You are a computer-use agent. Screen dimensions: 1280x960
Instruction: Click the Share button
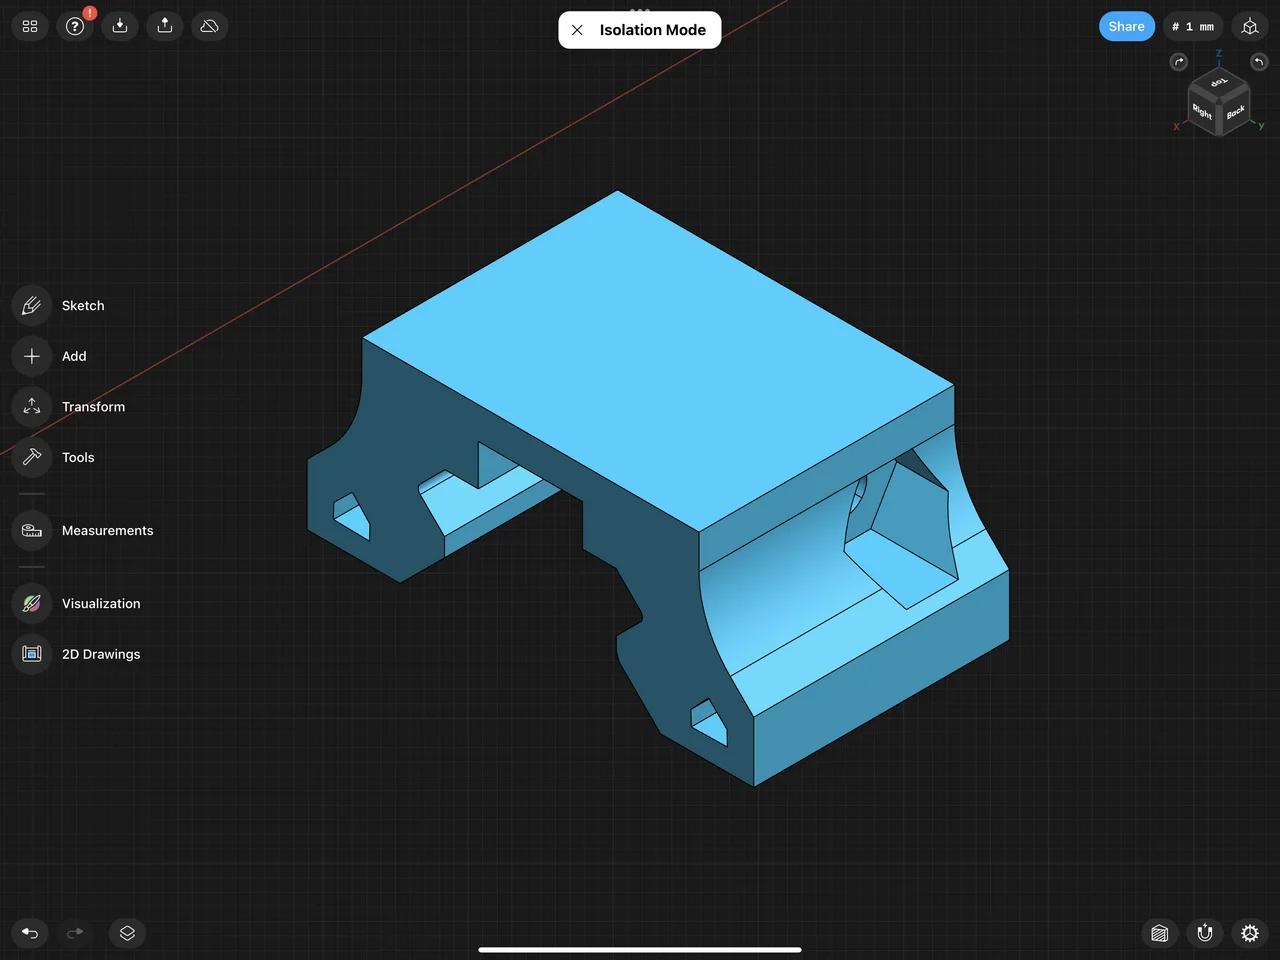coord(1126,26)
